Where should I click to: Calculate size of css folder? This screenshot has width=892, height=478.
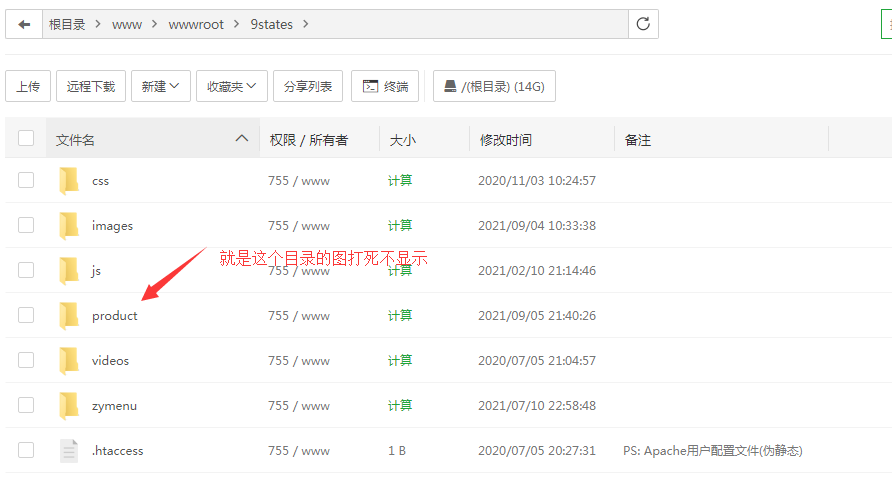point(400,180)
